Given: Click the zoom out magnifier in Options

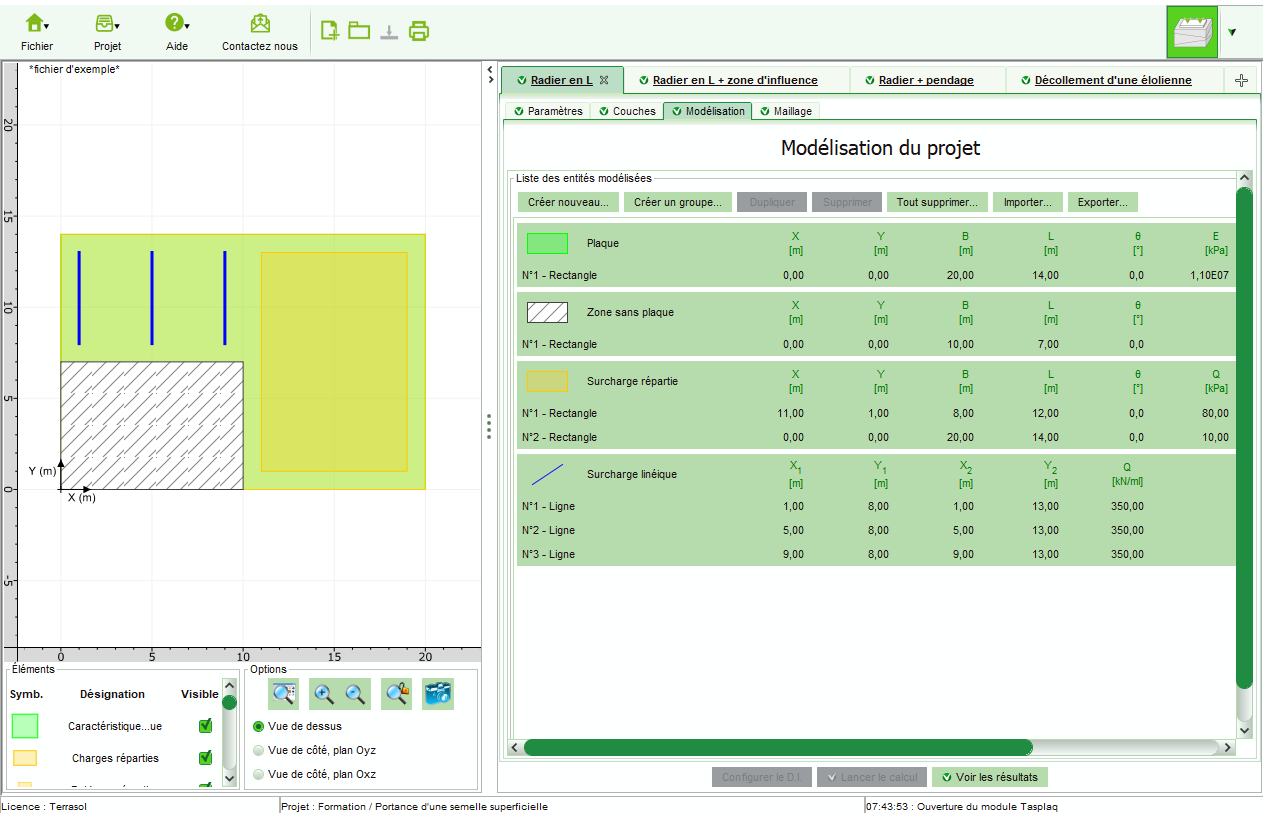Looking at the screenshot, I should pos(356,694).
